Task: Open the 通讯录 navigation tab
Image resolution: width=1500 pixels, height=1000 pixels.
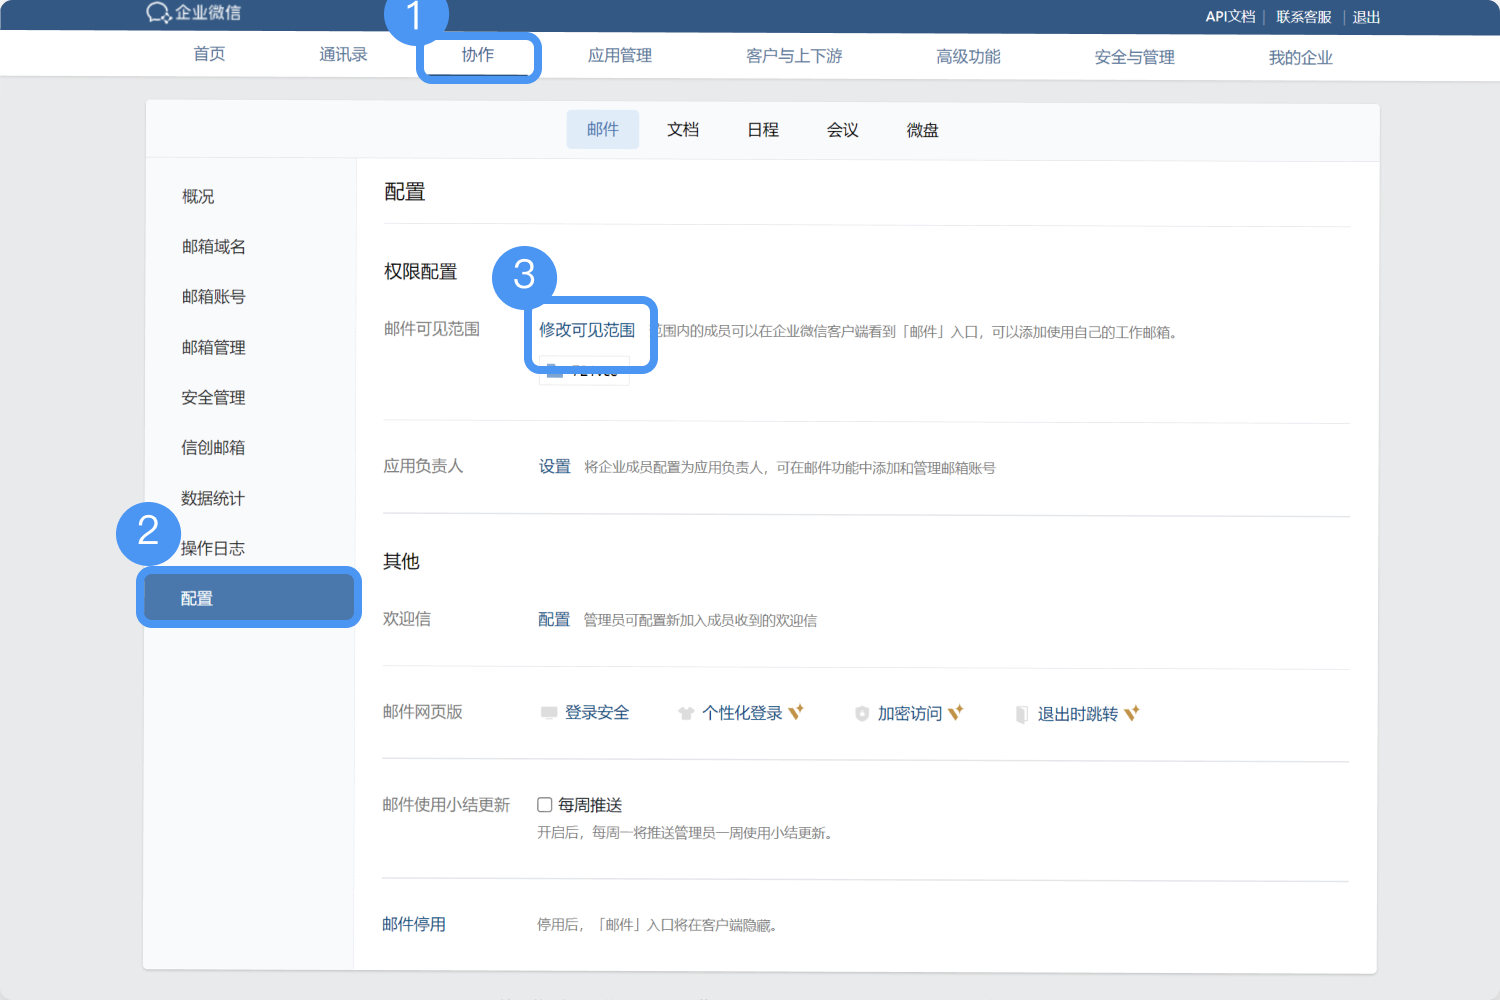Action: point(343,54)
